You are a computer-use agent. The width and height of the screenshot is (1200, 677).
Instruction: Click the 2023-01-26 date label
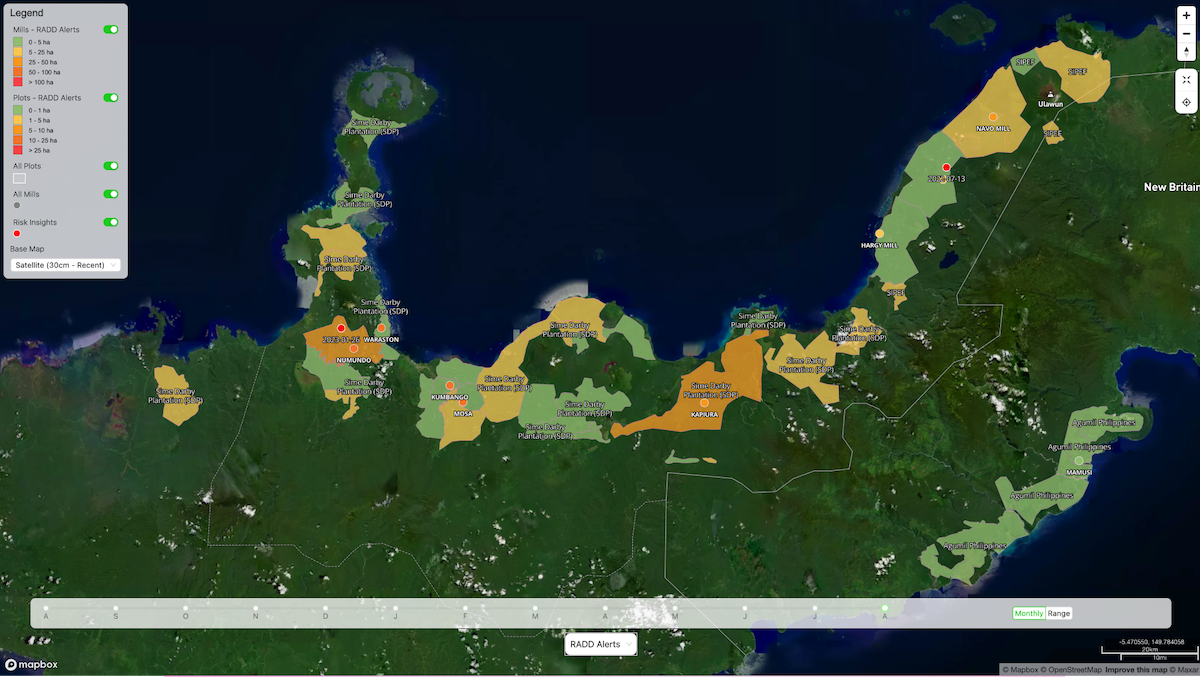point(341,340)
